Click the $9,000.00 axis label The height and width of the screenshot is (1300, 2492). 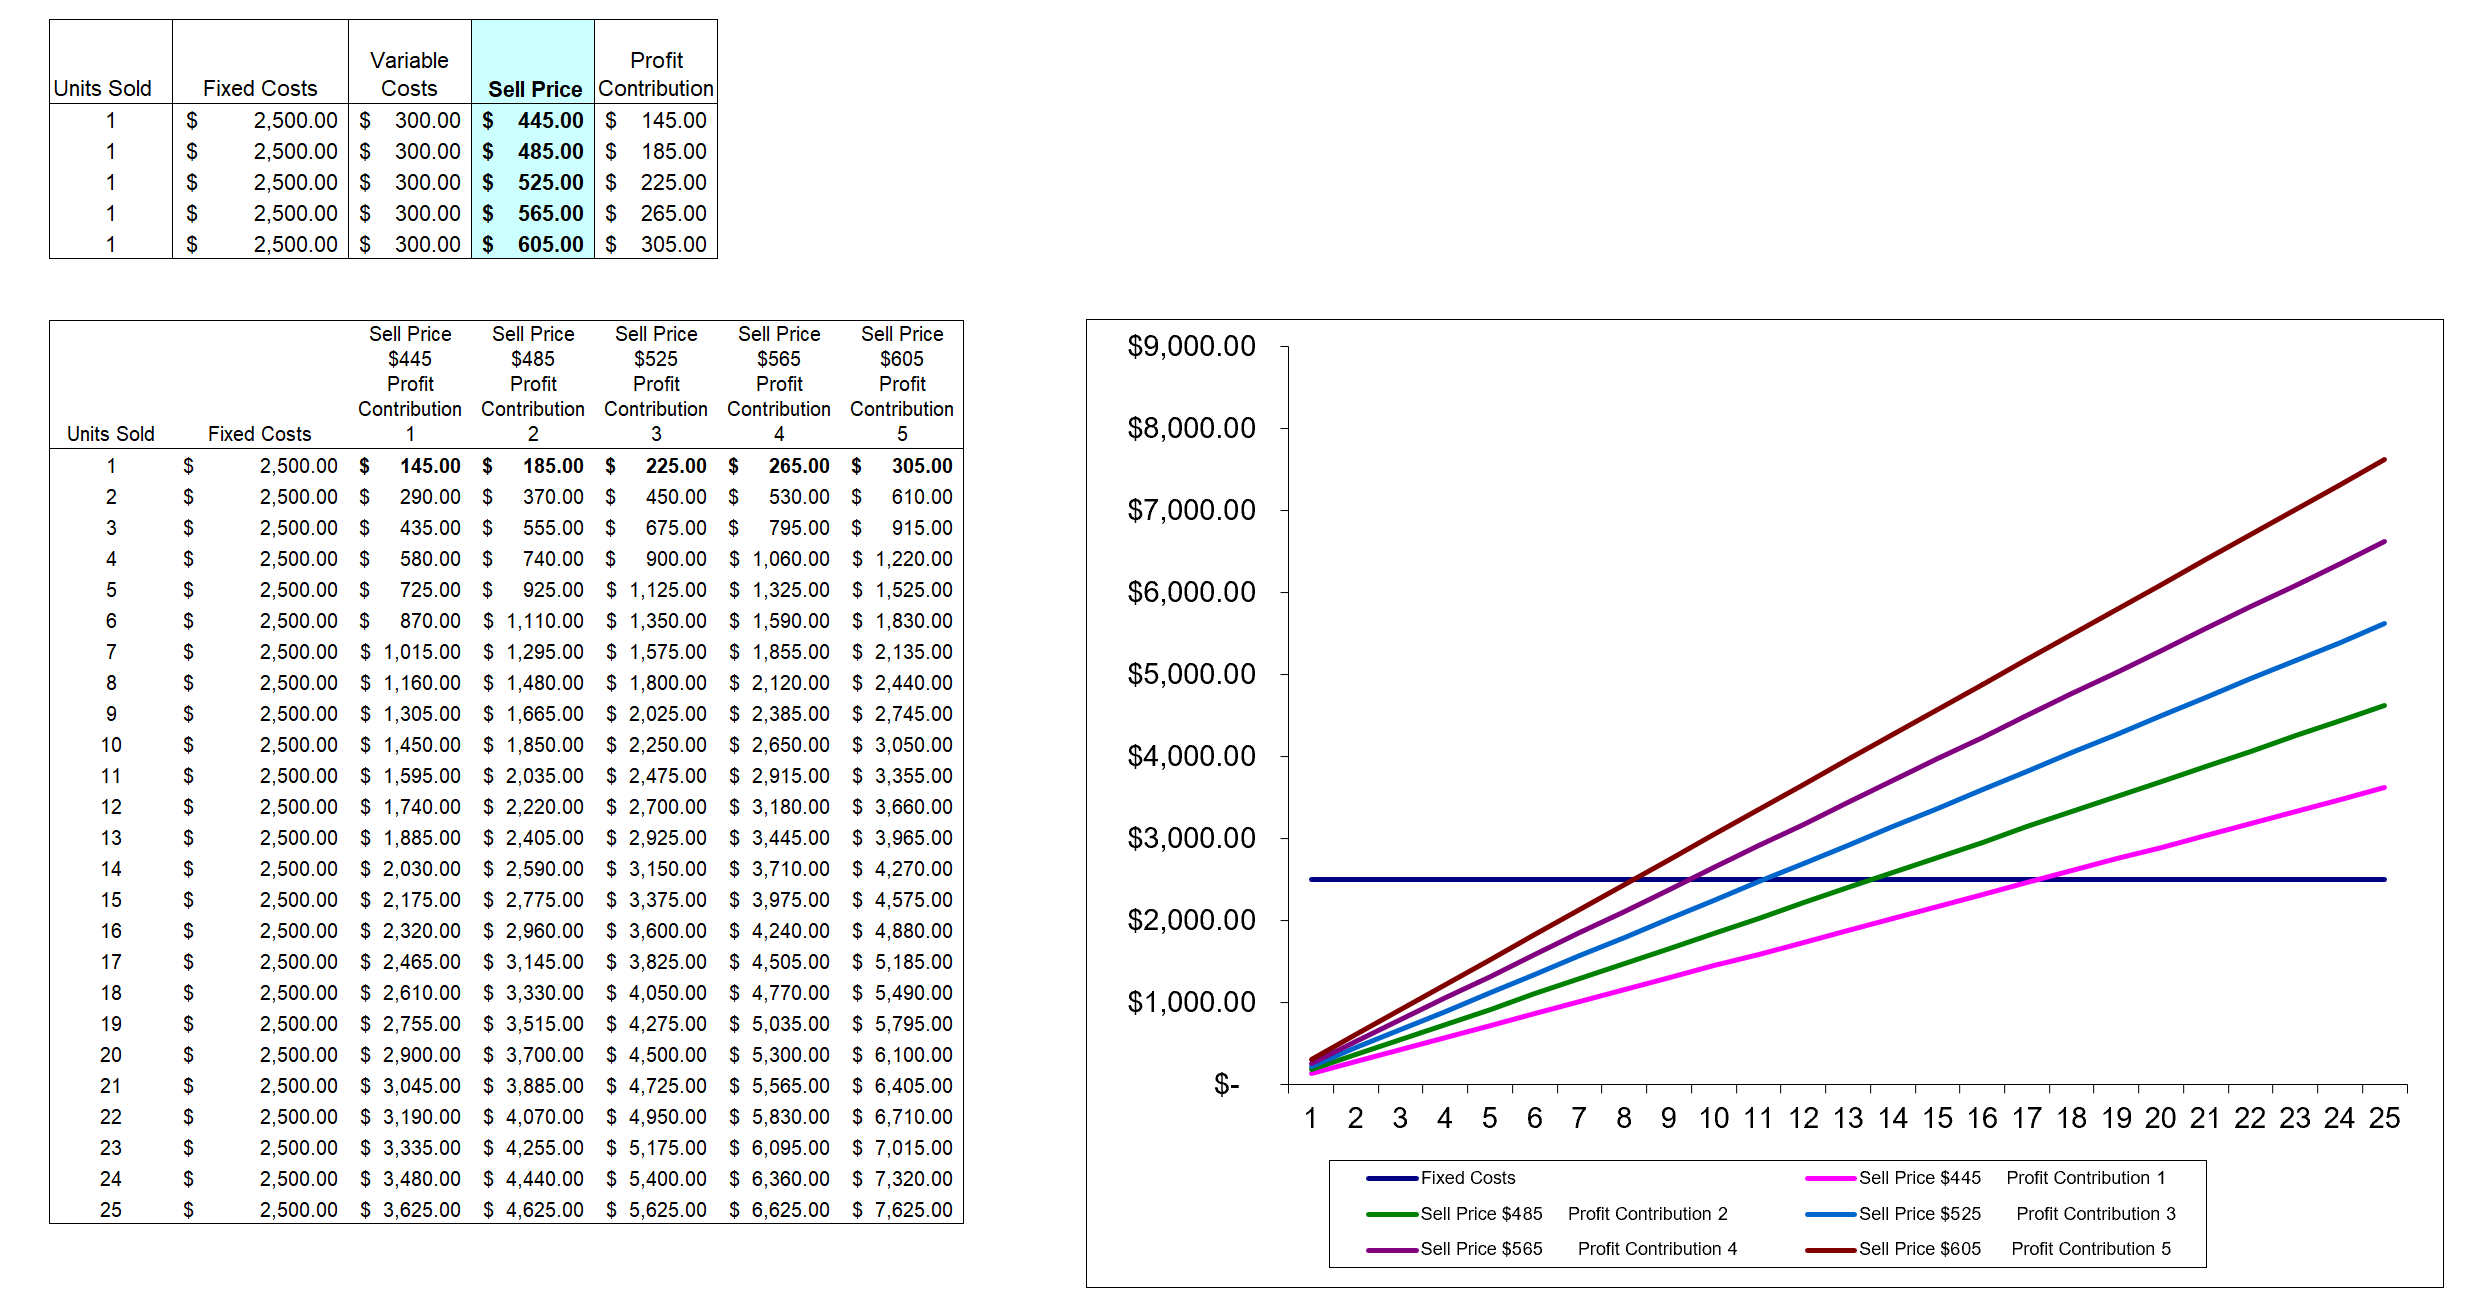pos(1190,346)
